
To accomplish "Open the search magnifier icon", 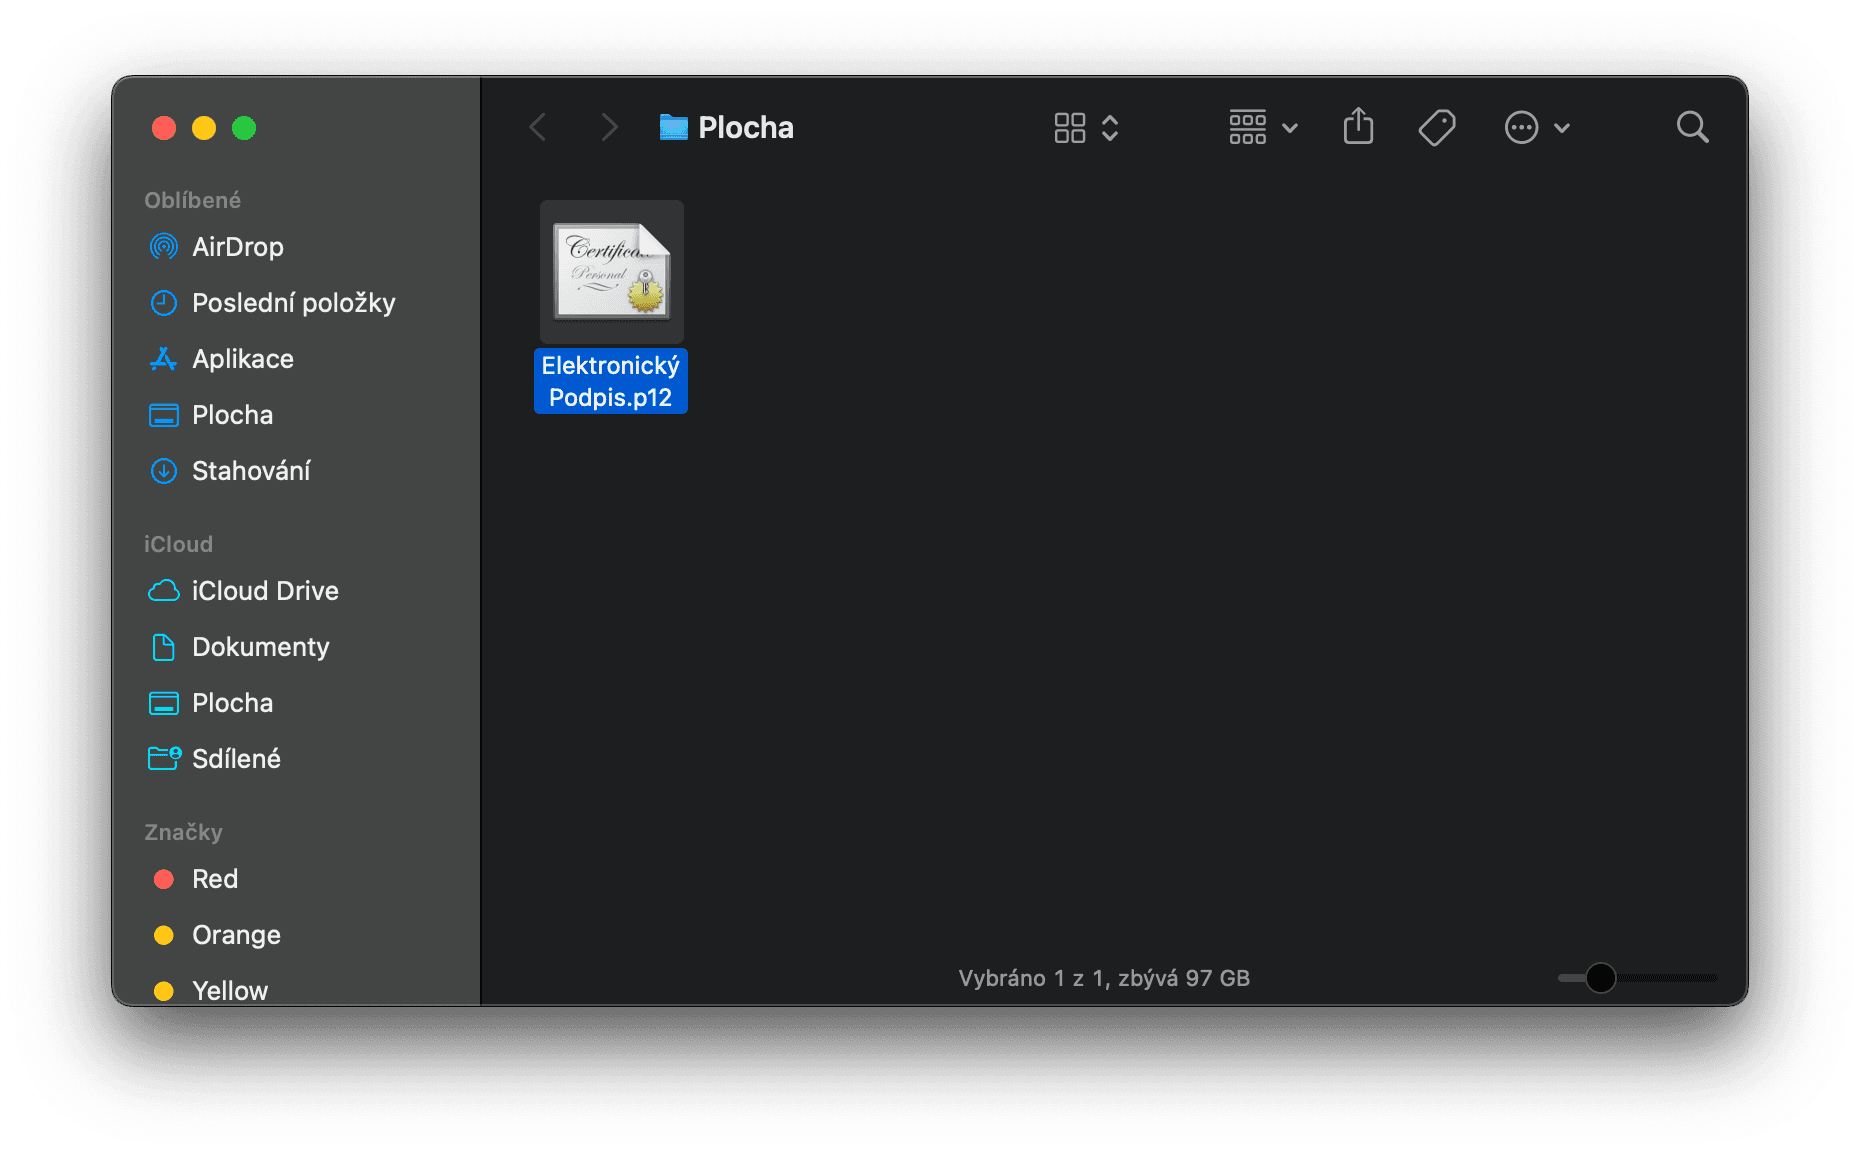I will [1691, 127].
